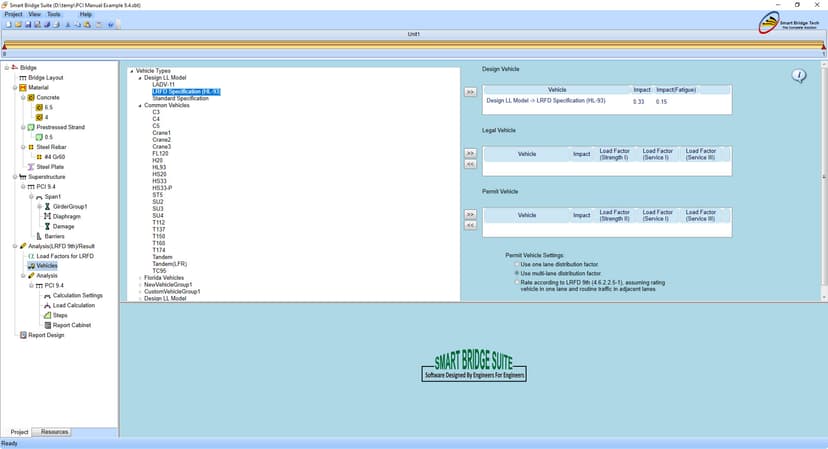Click the Report Design icon

coord(23,335)
